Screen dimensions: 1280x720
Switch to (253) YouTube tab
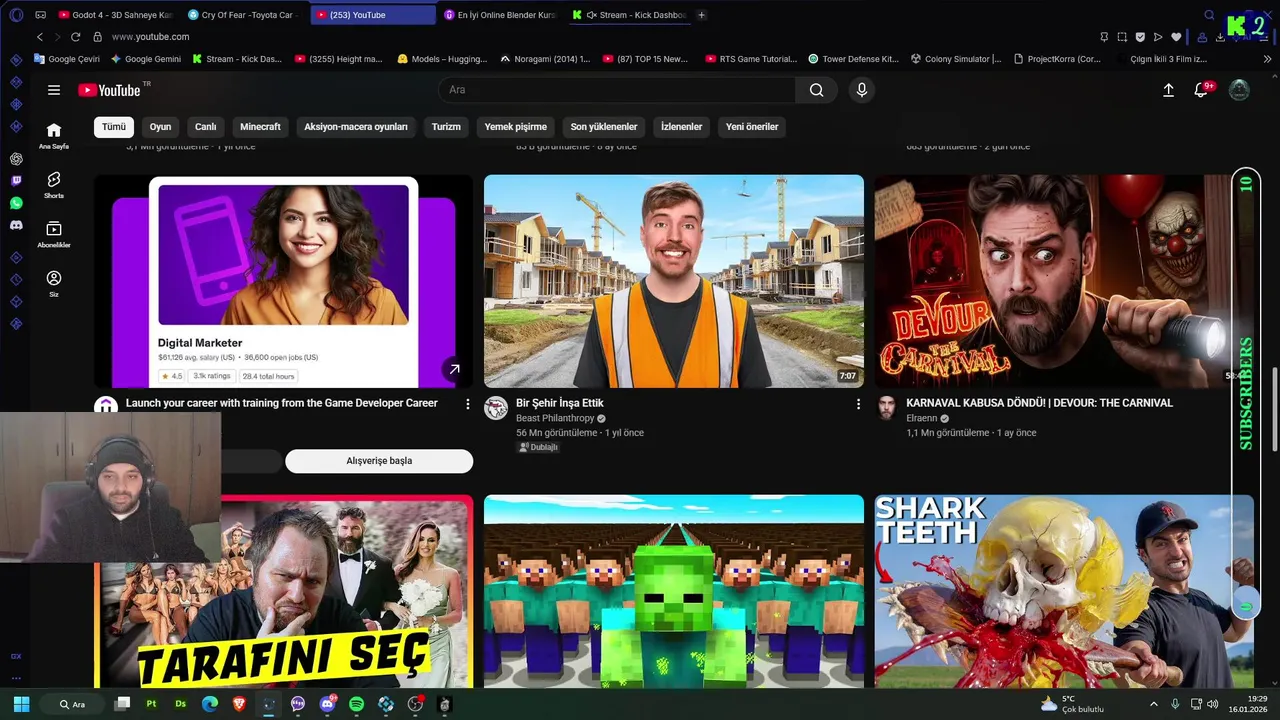372,15
